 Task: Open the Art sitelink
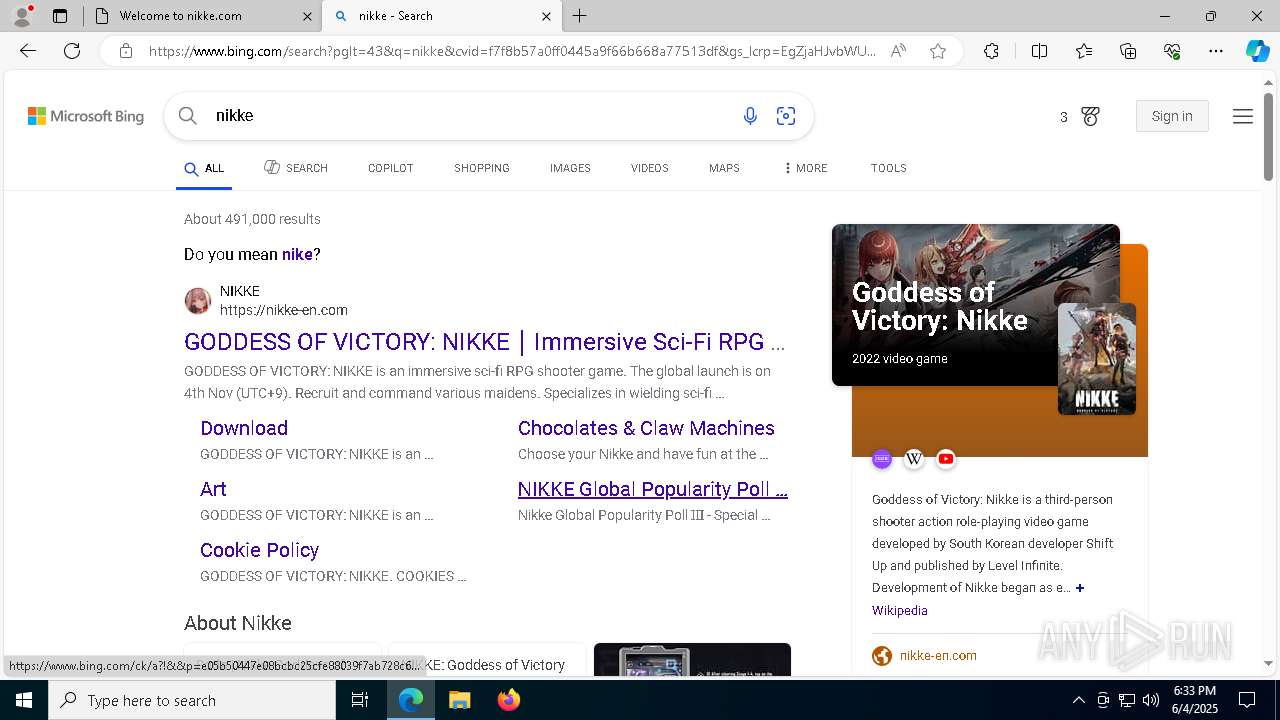(x=213, y=489)
